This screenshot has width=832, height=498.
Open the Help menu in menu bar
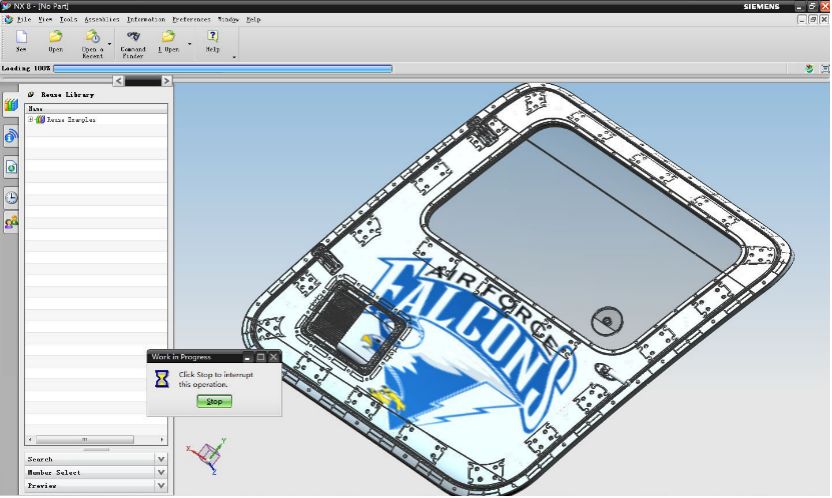(253, 20)
